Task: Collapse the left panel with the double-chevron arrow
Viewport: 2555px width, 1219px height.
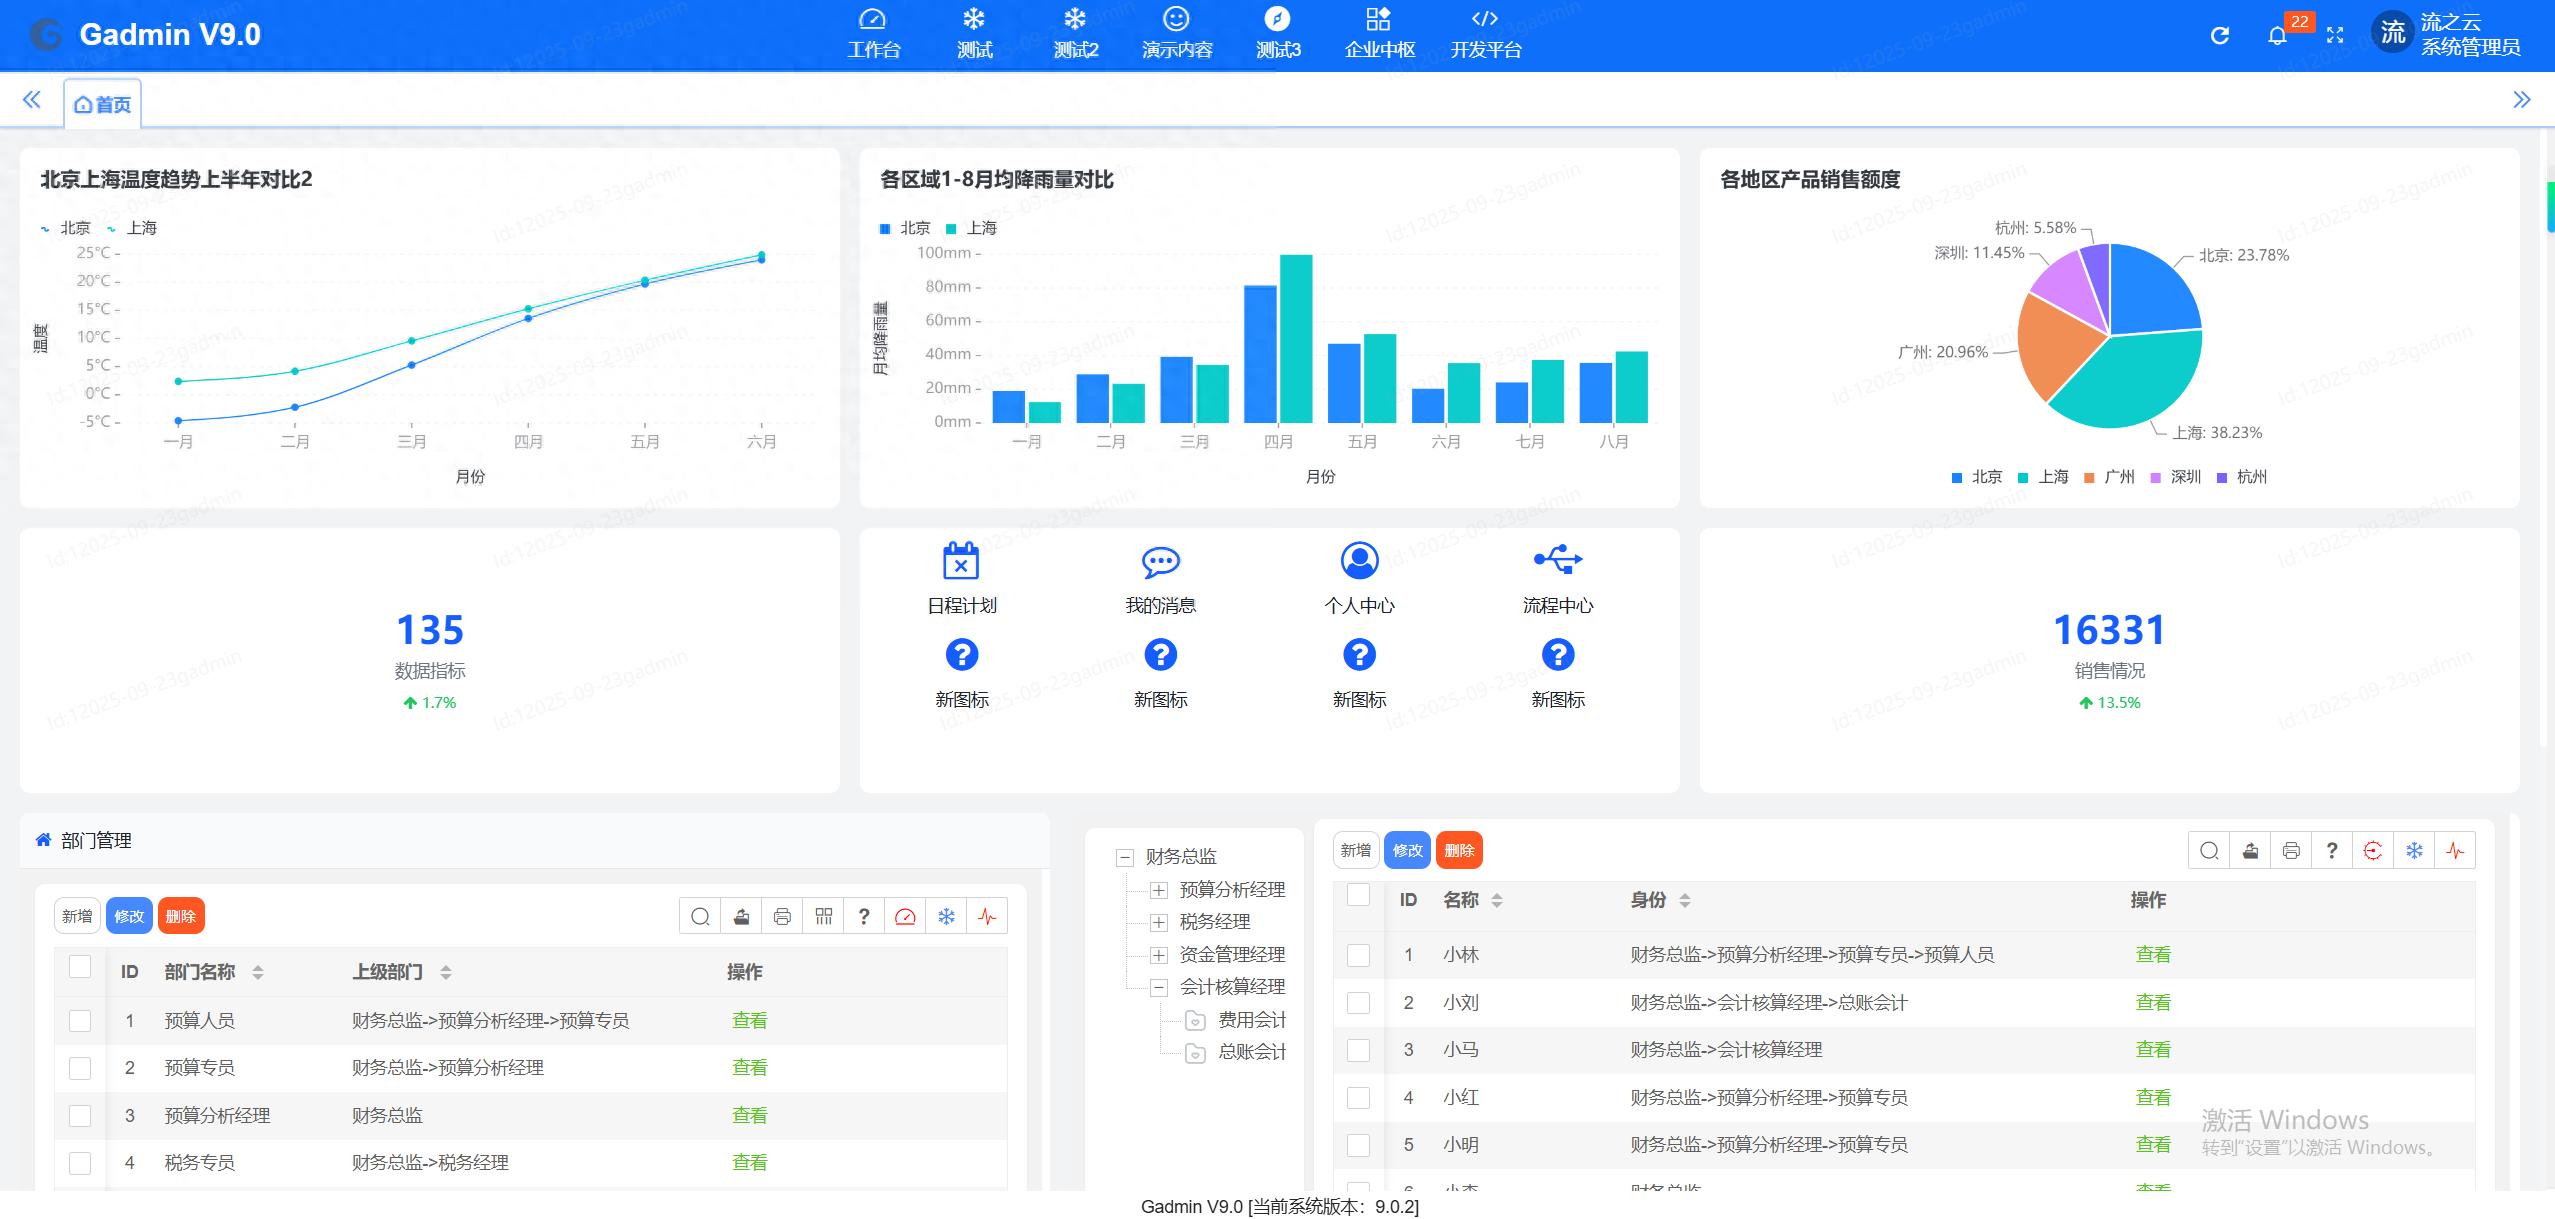Action: click(x=31, y=99)
